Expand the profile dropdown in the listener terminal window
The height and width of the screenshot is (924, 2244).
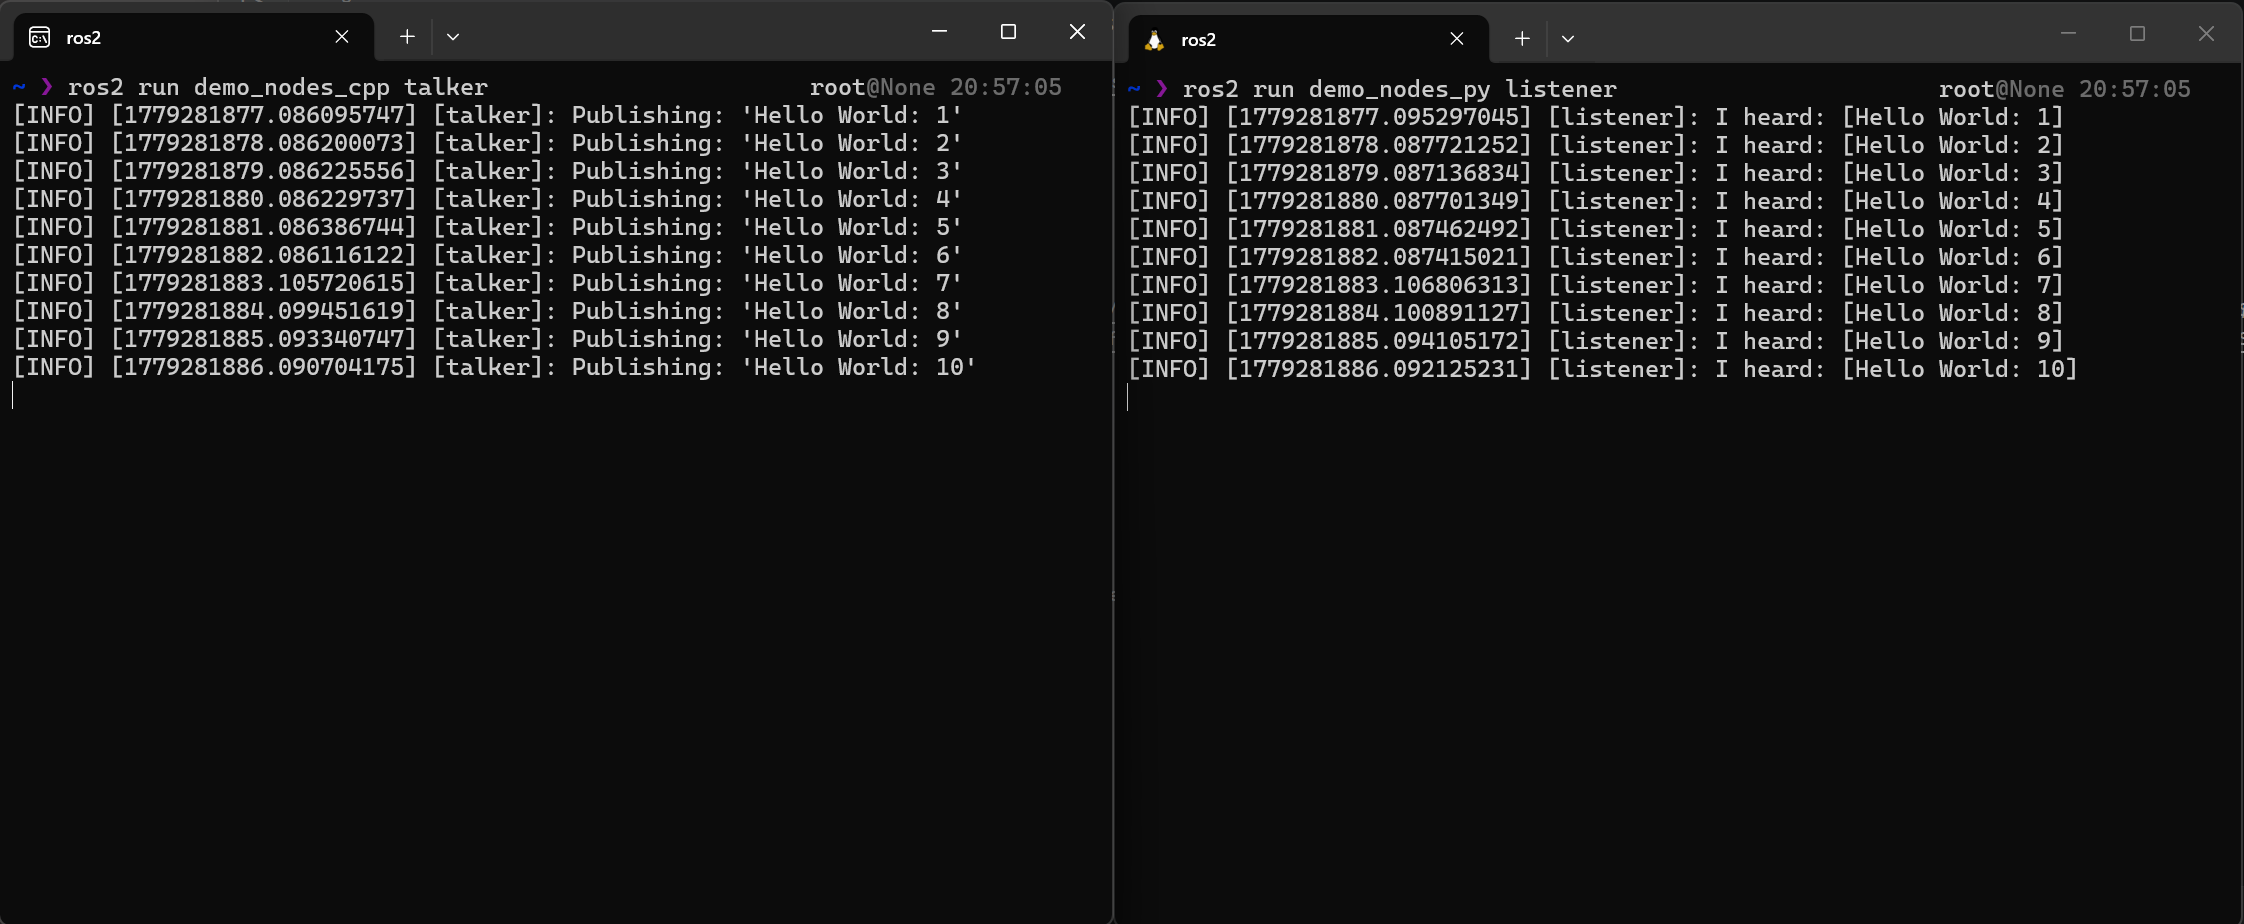[x=1568, y=39]
